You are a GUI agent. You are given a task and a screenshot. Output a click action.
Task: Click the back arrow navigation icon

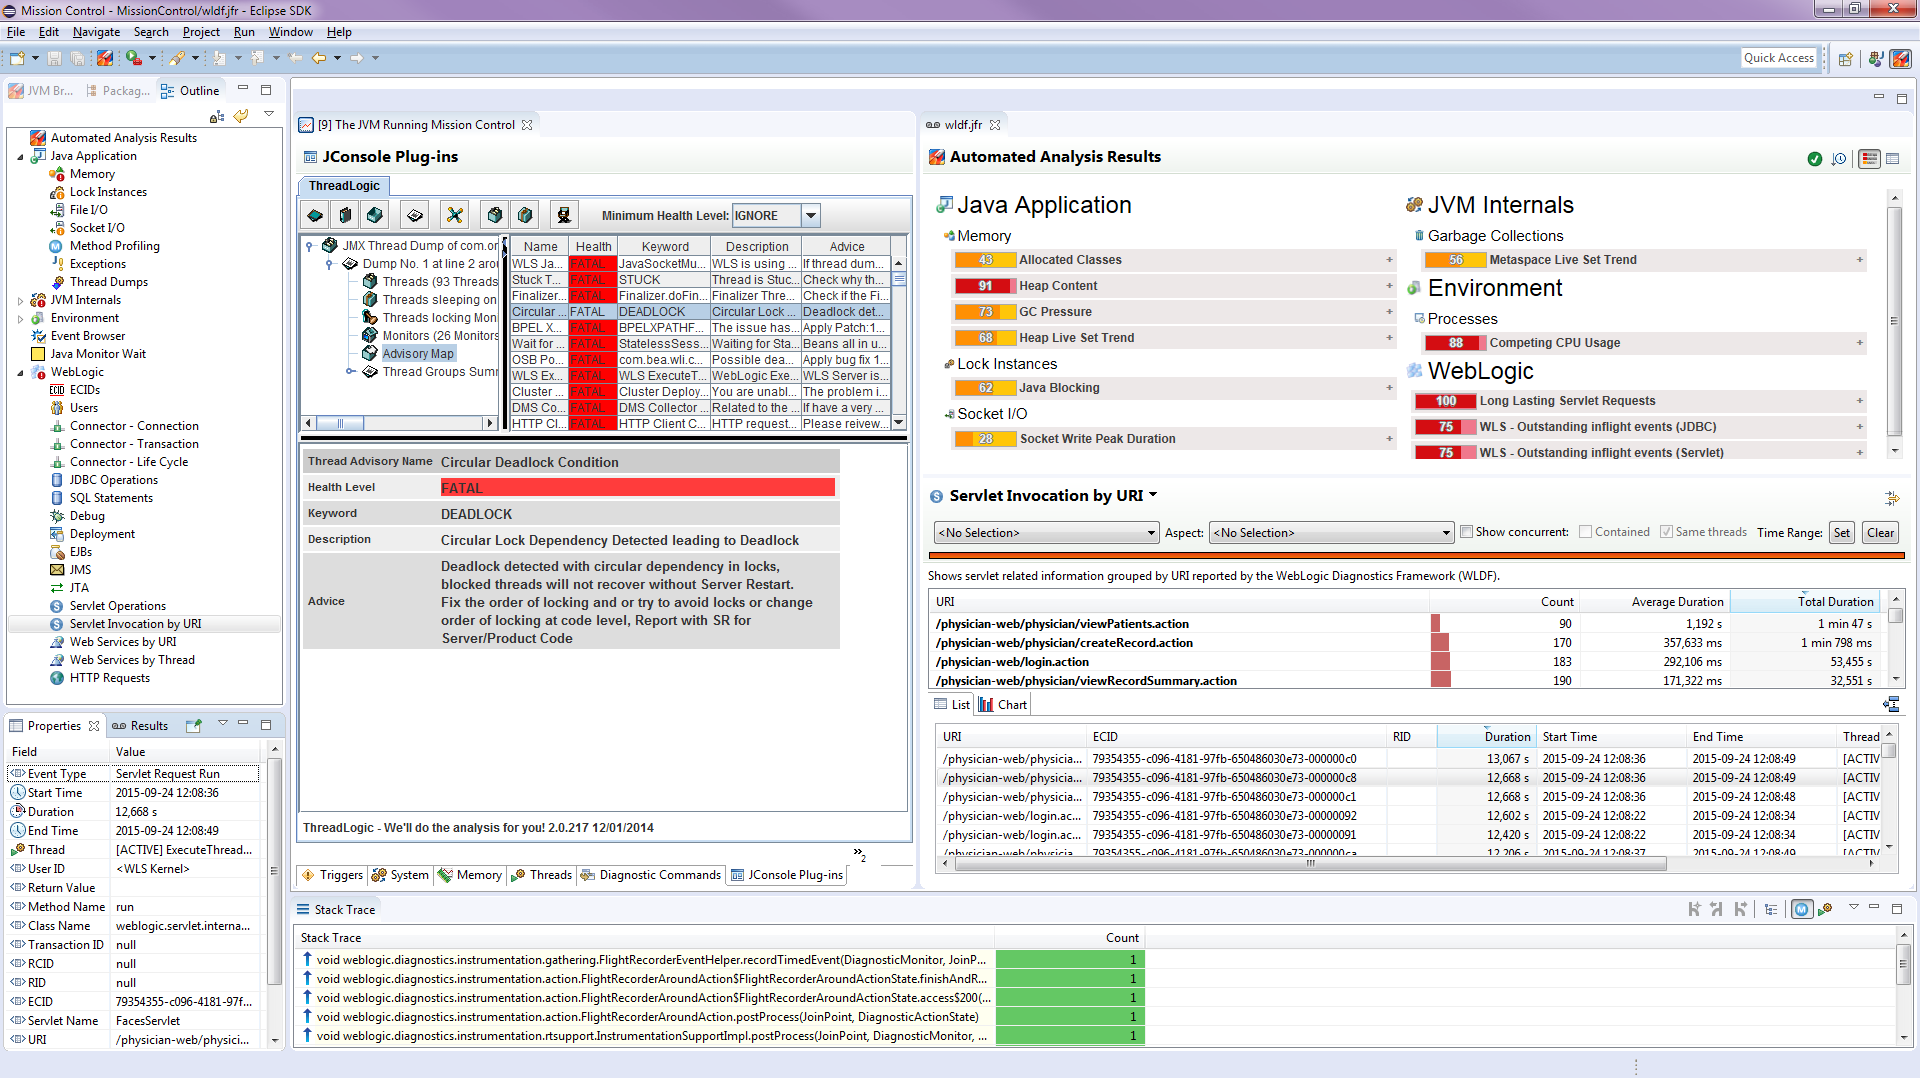click(319, 58)
